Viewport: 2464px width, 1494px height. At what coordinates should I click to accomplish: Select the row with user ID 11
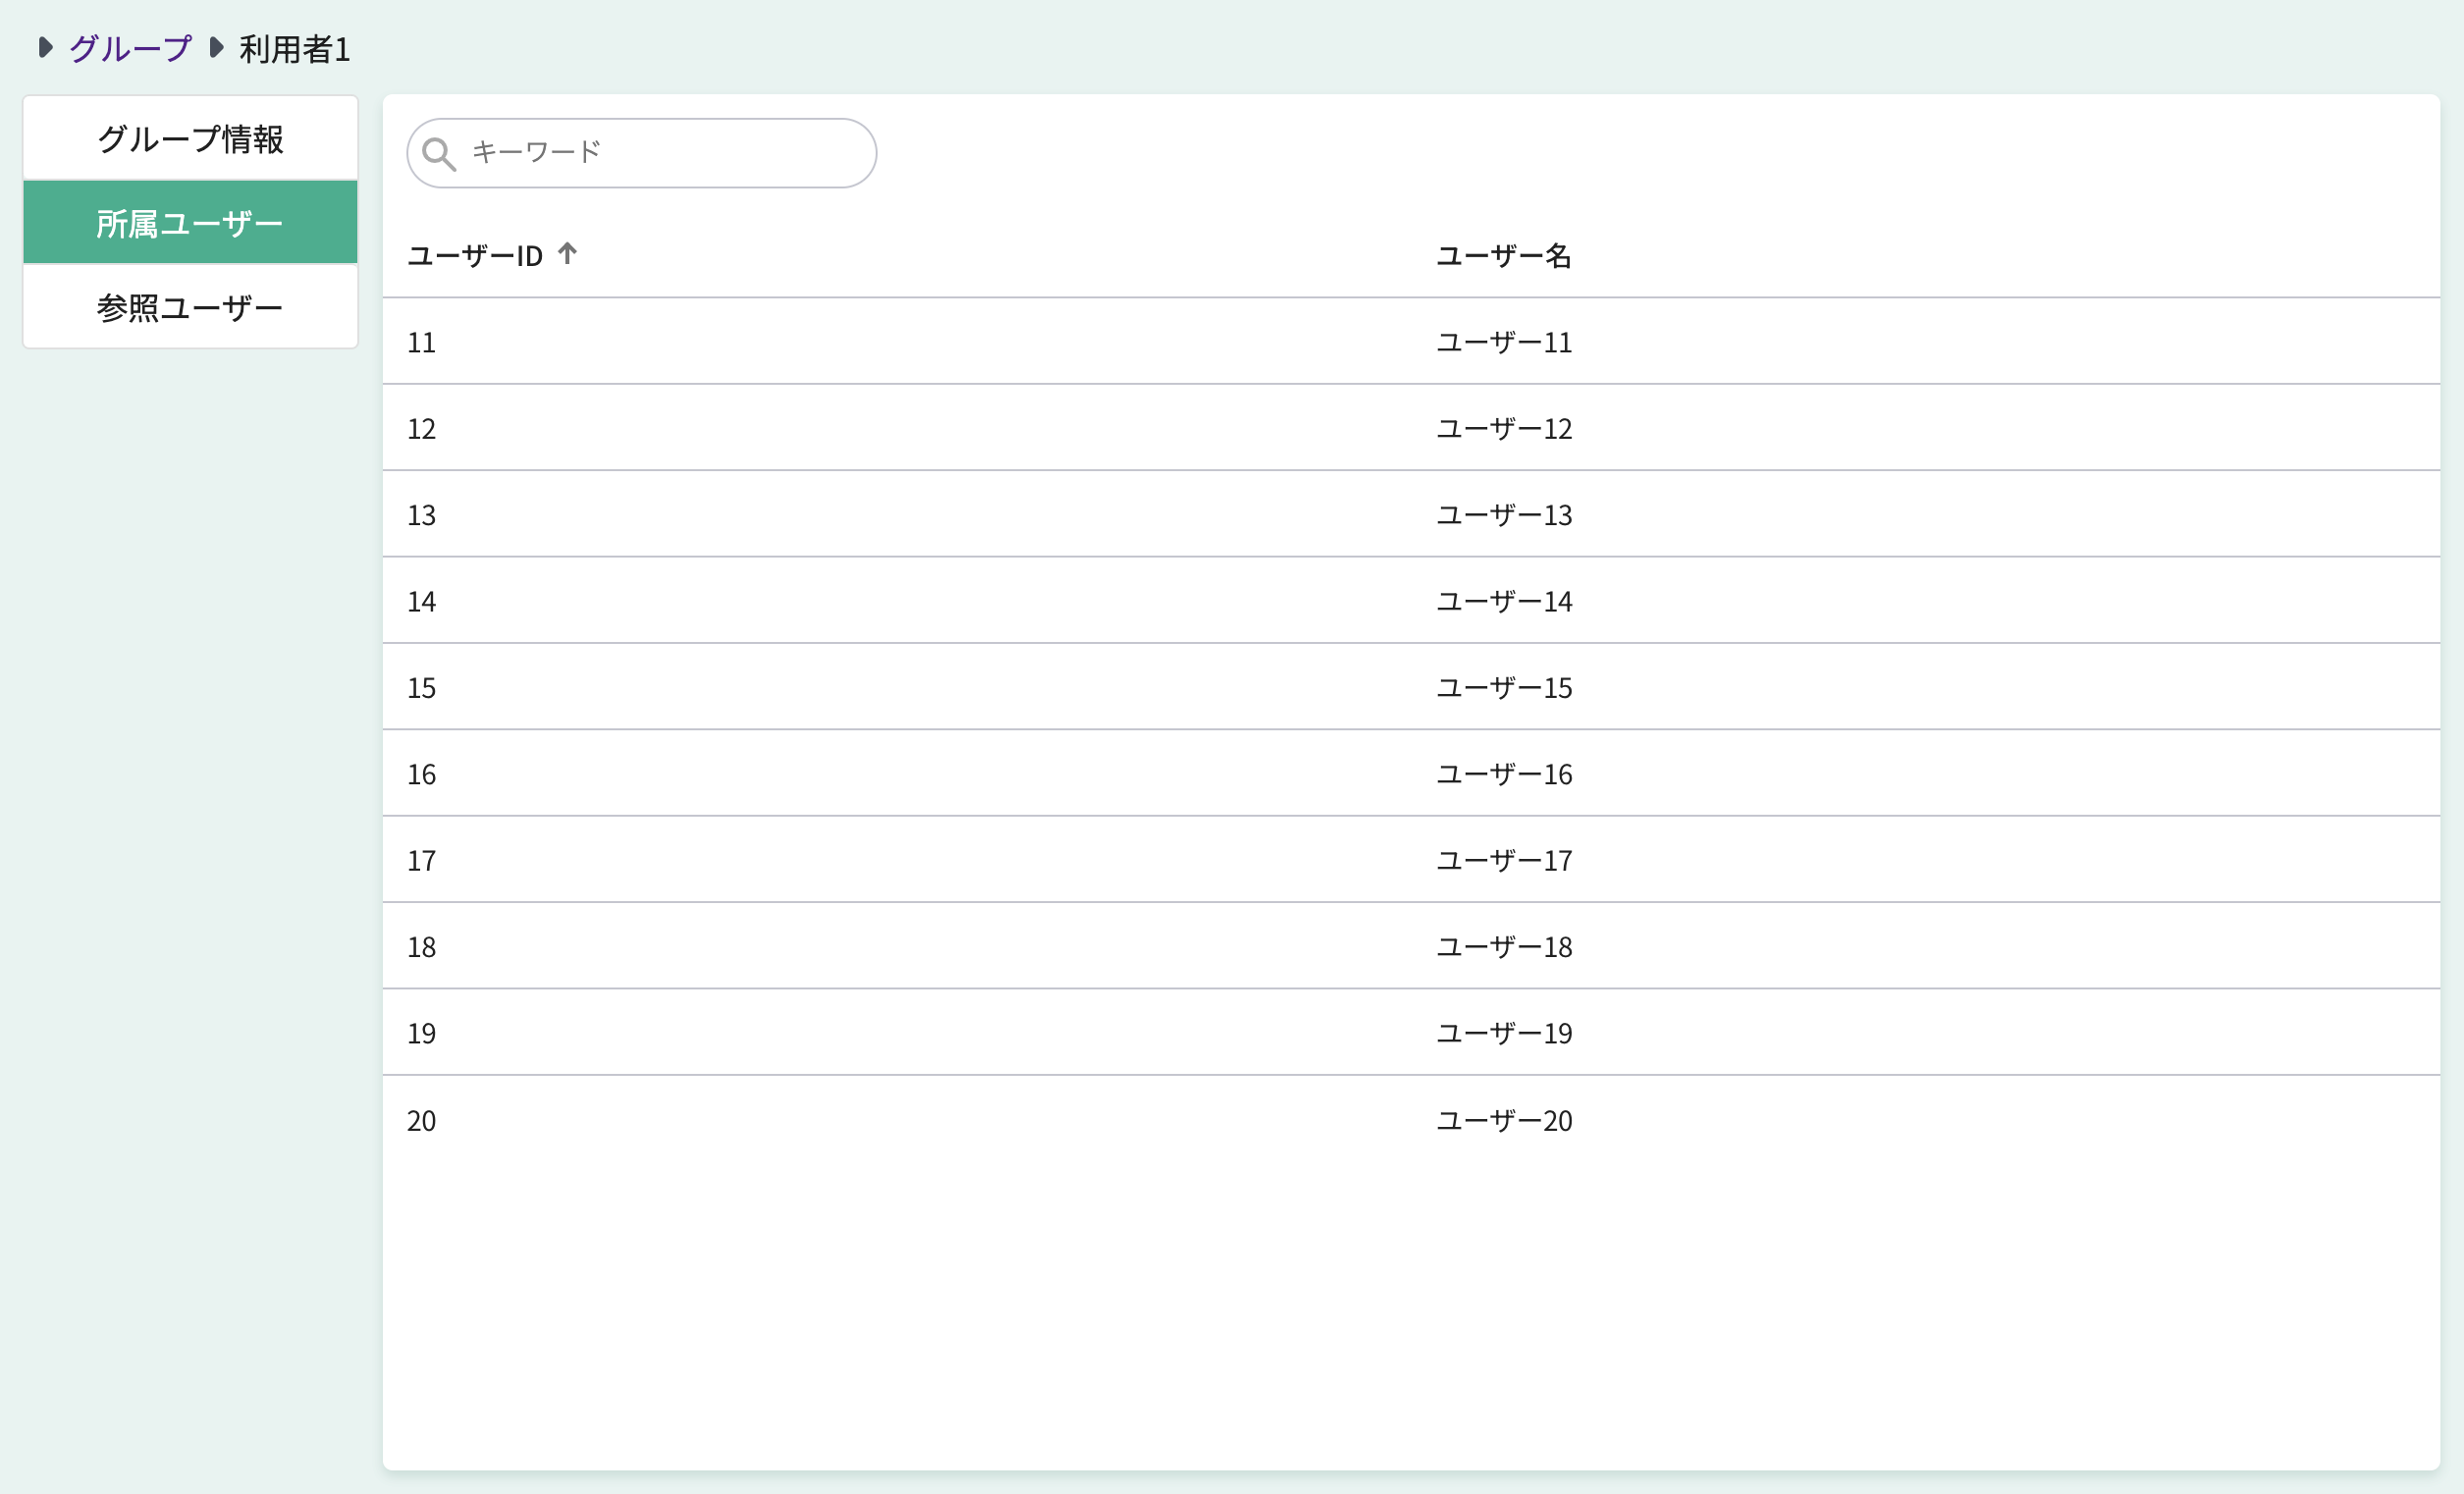point(421,343)
